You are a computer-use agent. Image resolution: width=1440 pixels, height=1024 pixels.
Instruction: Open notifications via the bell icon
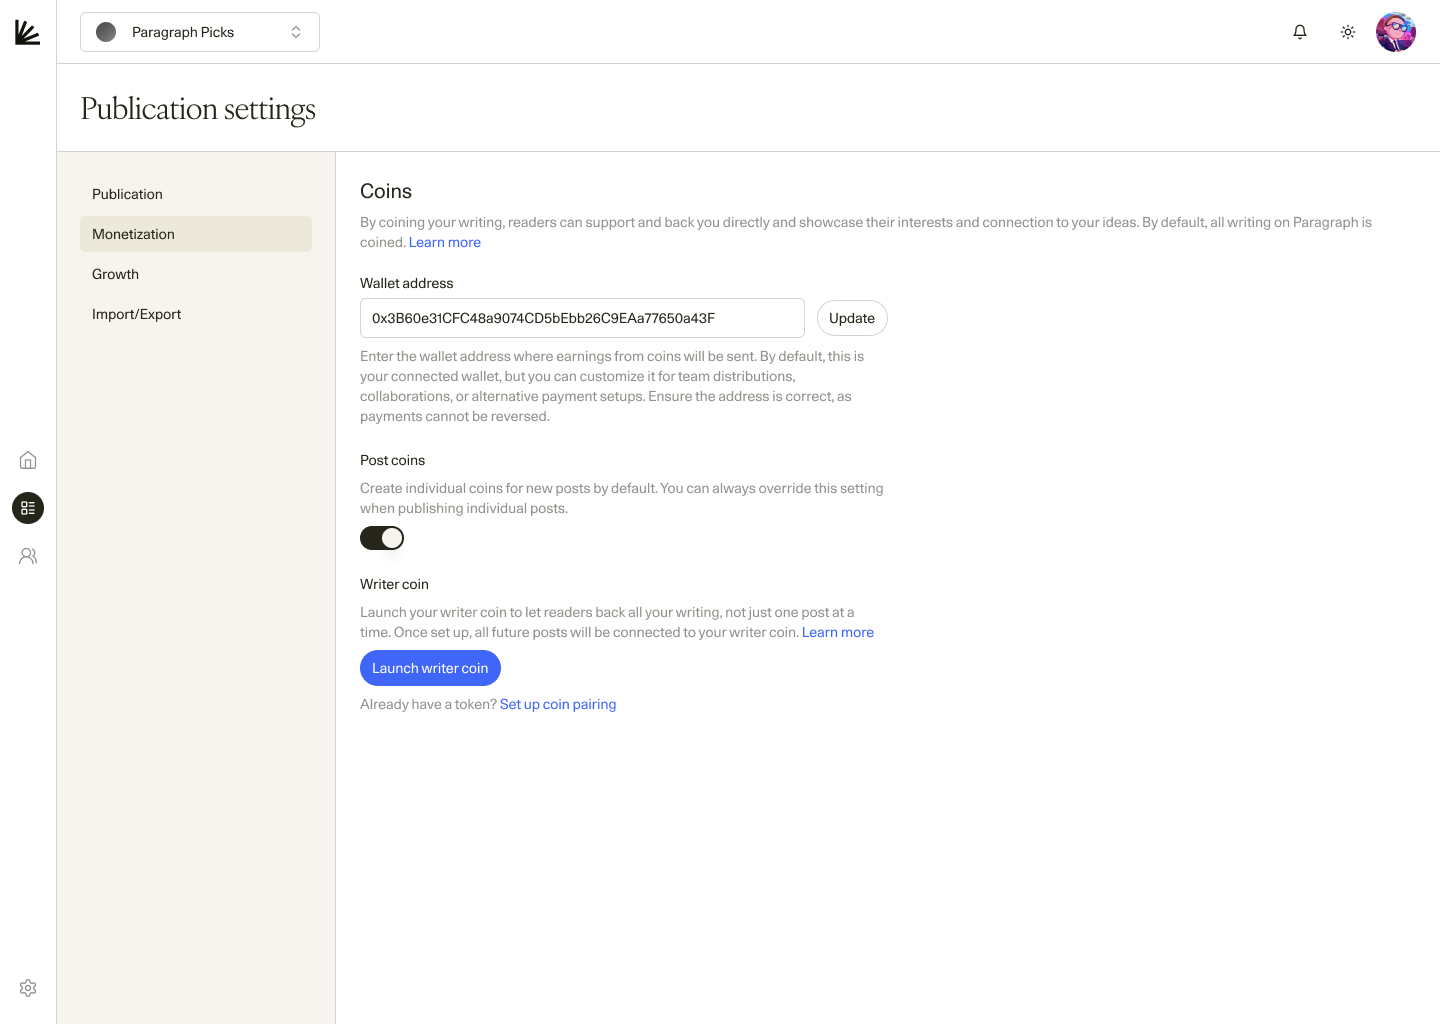tap(1299, 31)
